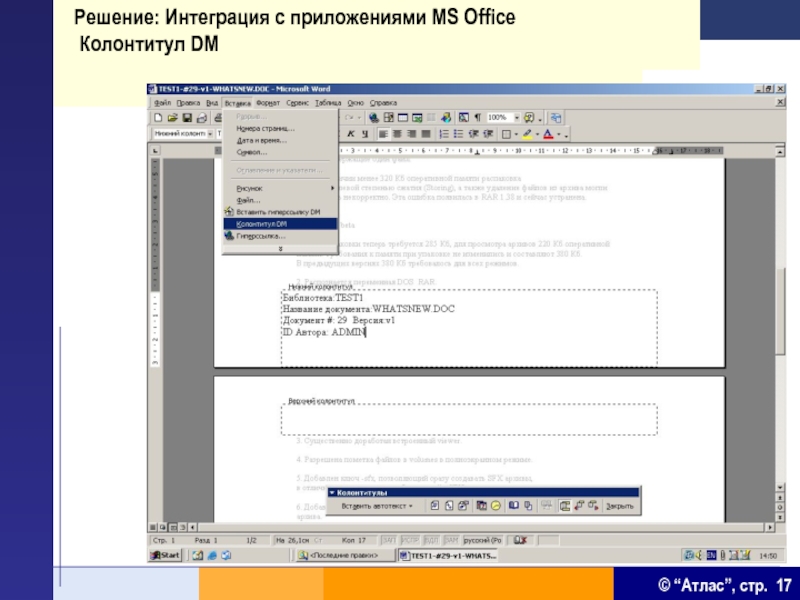
Task: Insert date from header/footer toolbar
Action: pyautogui.click(x=481, y=506)
